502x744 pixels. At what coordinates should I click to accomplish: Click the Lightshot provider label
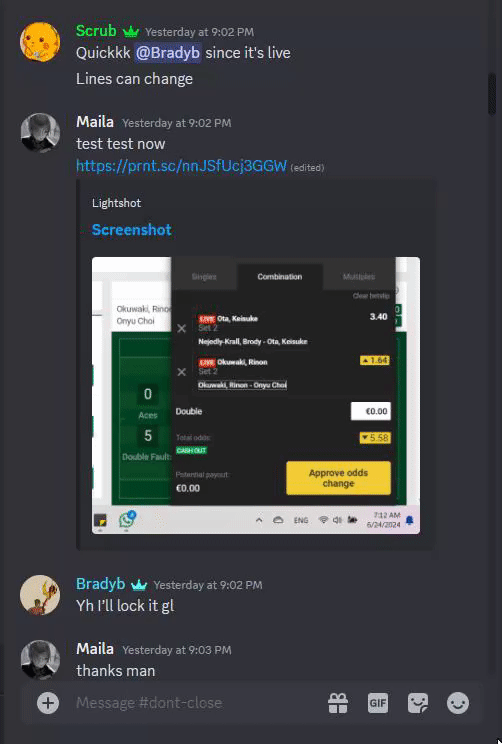(116, 203)
